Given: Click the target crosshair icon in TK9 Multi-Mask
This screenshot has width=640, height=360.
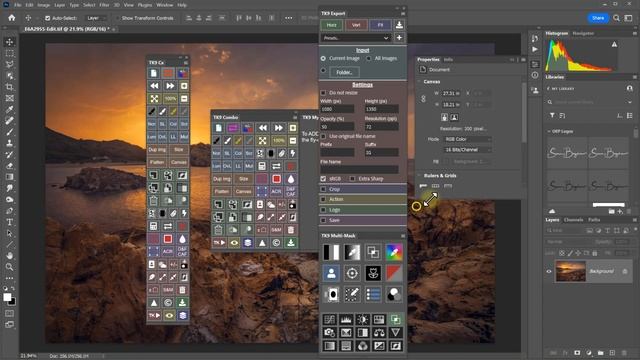Looking at the screenshot, I should 352,273.
